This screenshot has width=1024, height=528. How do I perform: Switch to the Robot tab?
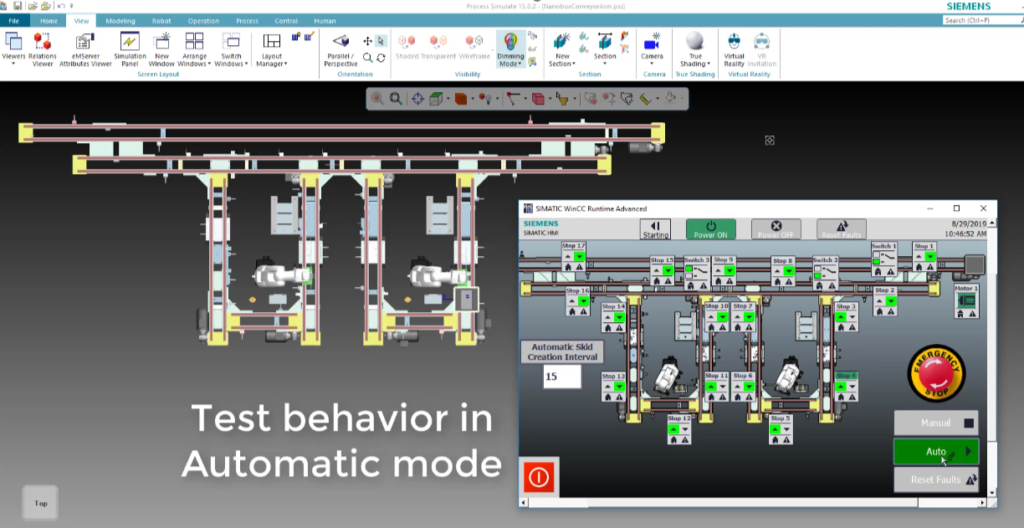(161, 21)
